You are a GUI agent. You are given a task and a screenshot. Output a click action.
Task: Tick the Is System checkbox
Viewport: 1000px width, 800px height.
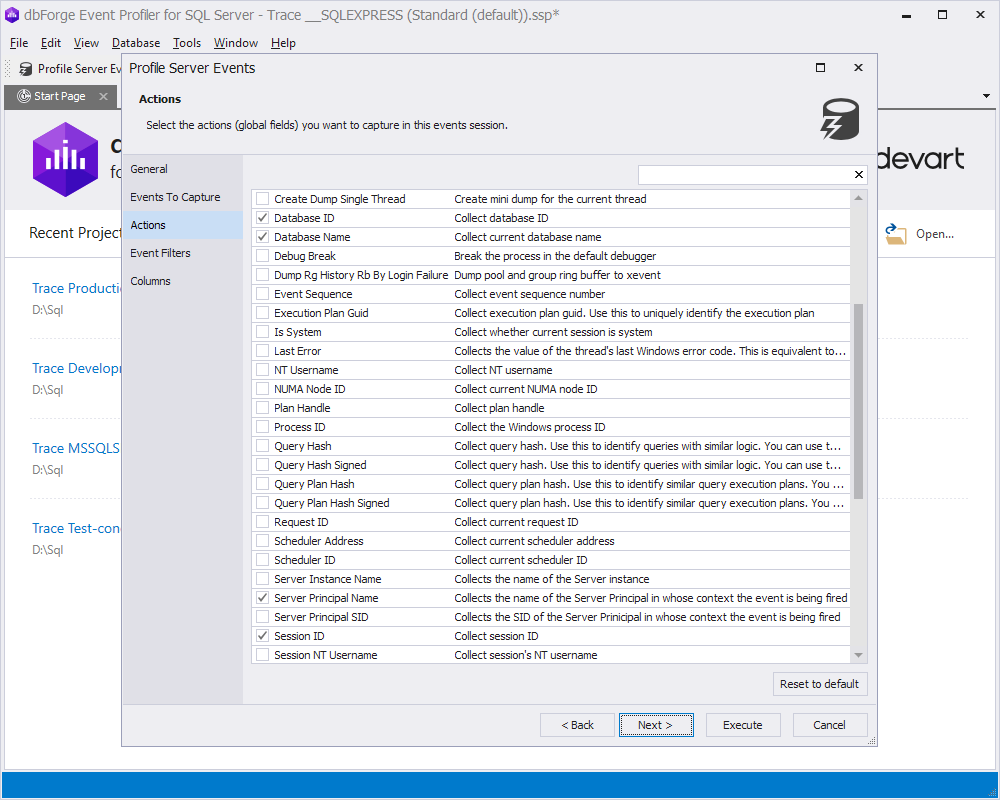[x=262, y=332]
